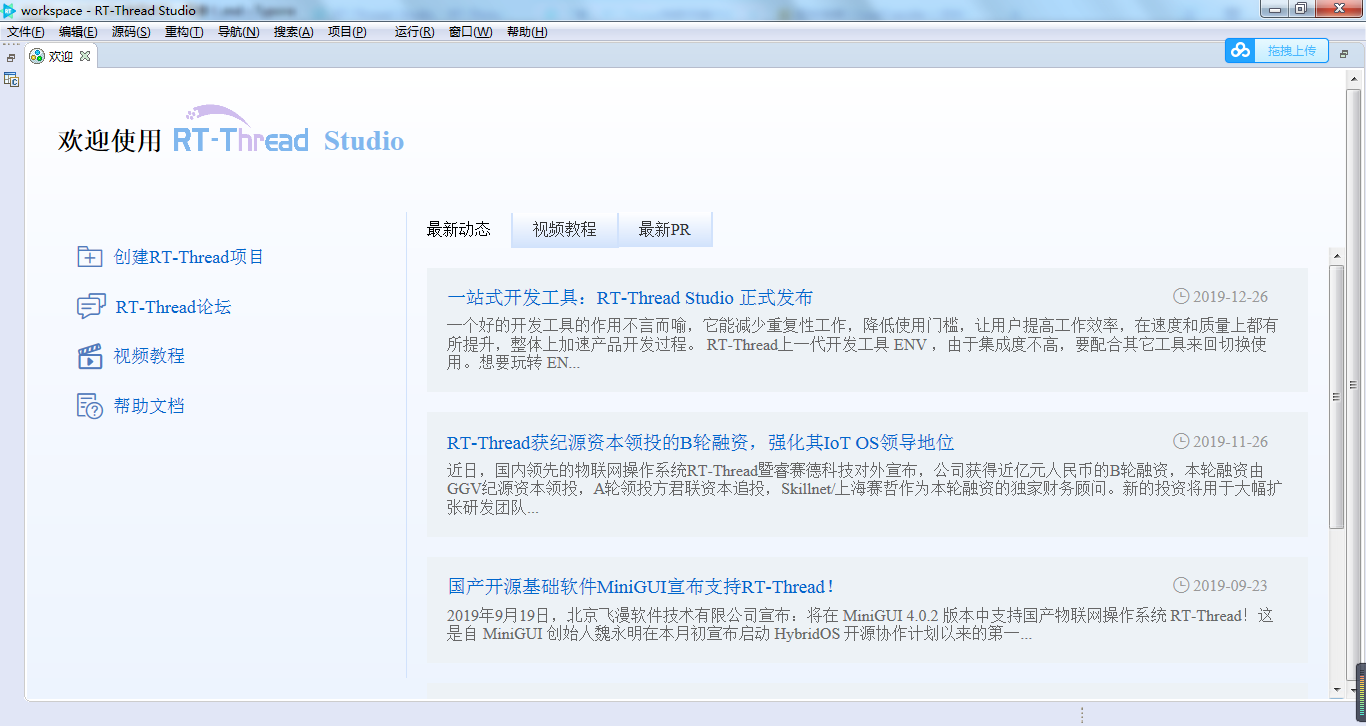
Task: Click the restore view icon in left sidebar
Action: (10, 57)
